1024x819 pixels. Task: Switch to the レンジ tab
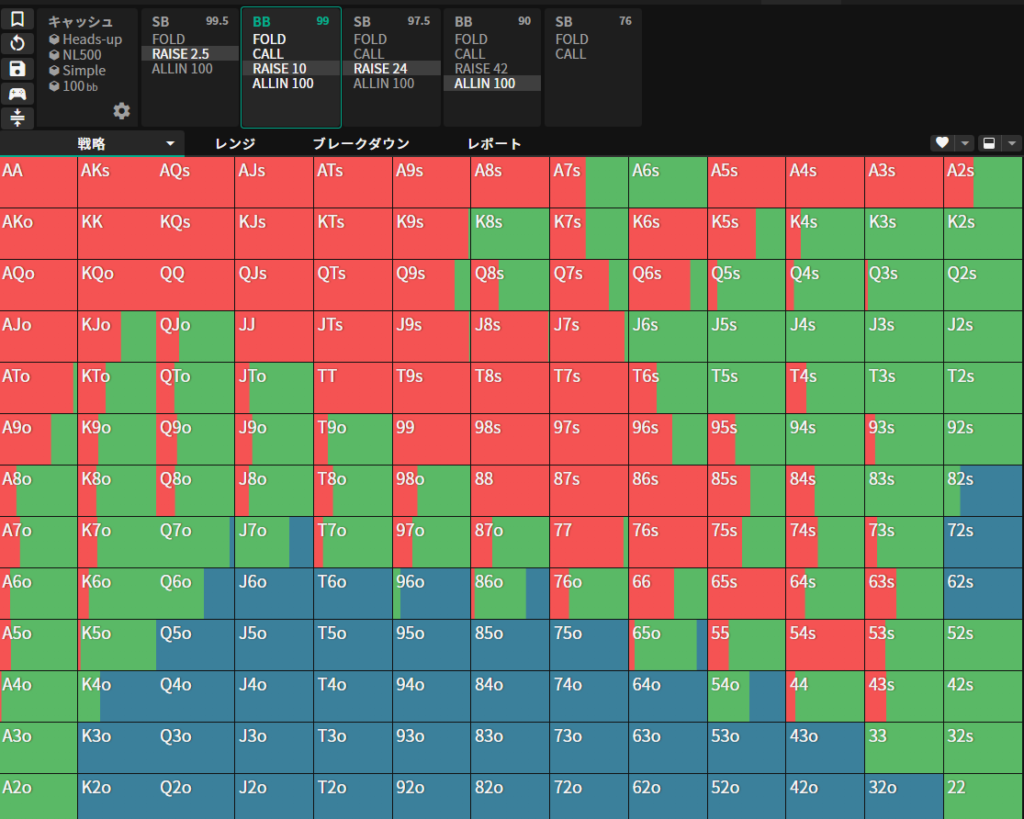click(x=235, y=144)
